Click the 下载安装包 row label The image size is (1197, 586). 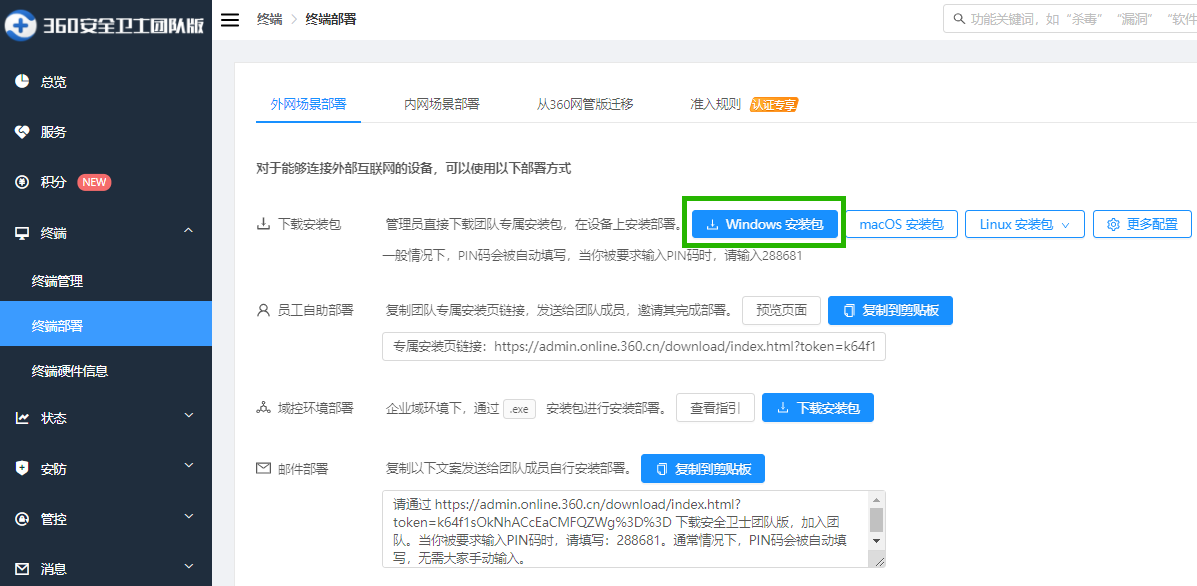(x=309, y=224)
